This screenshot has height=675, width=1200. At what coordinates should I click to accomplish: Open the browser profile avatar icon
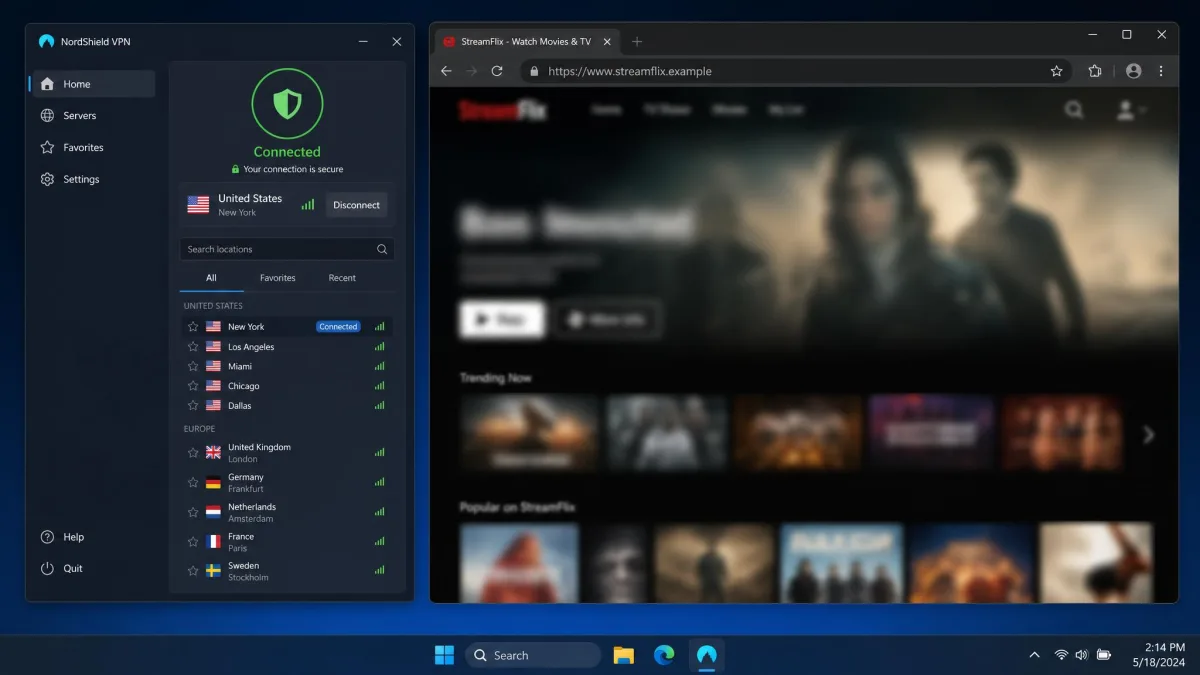(x=1133, y=71)
